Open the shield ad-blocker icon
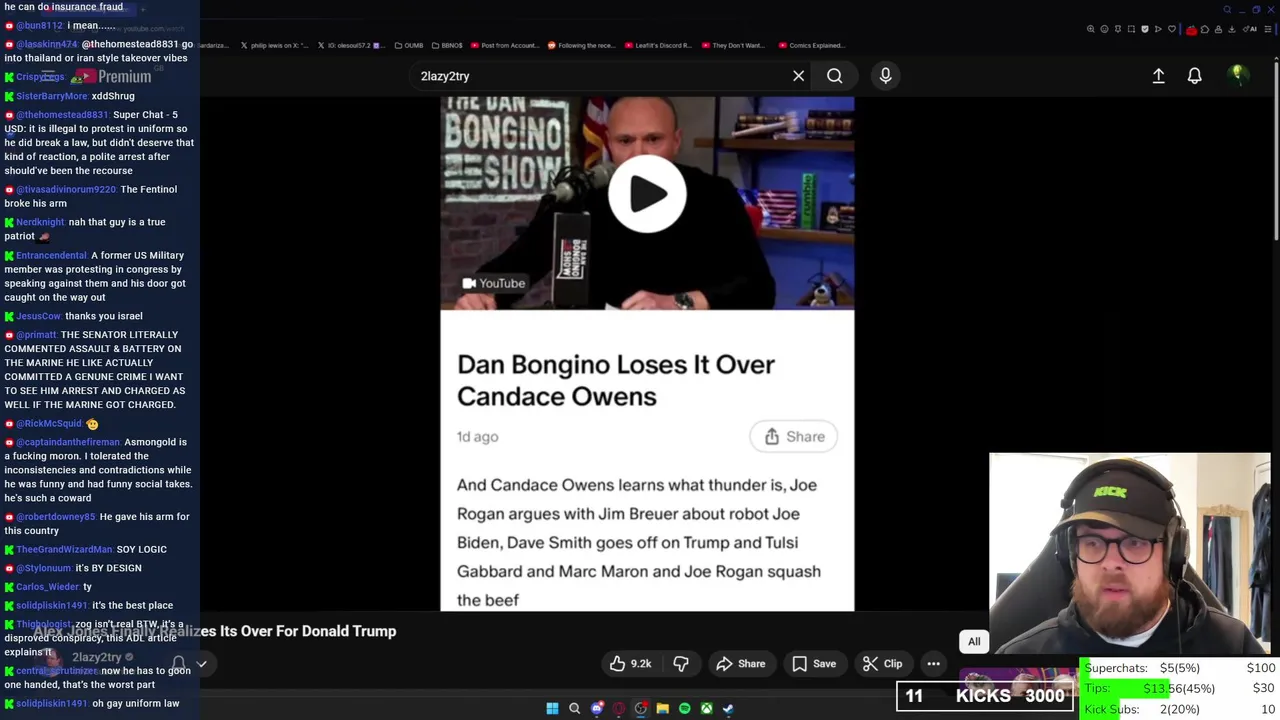 coord(1145,29)
